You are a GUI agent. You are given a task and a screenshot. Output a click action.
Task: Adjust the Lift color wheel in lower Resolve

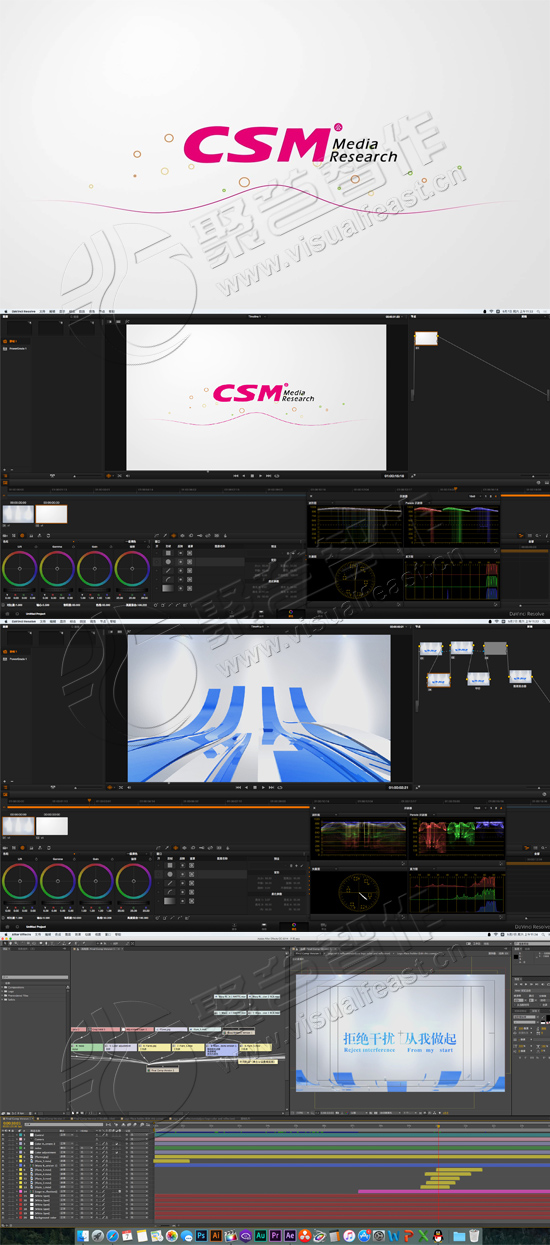pos(20,881)
